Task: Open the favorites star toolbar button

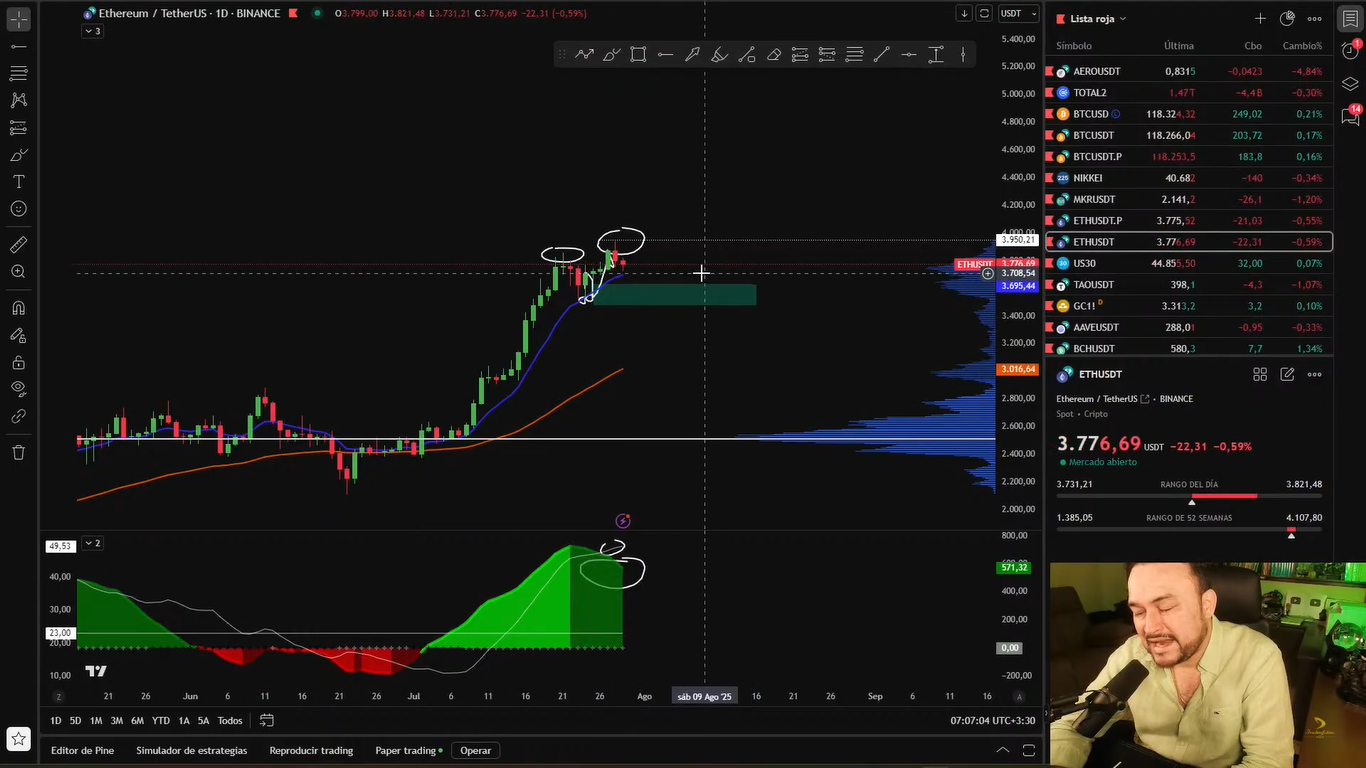Action: 18,739
